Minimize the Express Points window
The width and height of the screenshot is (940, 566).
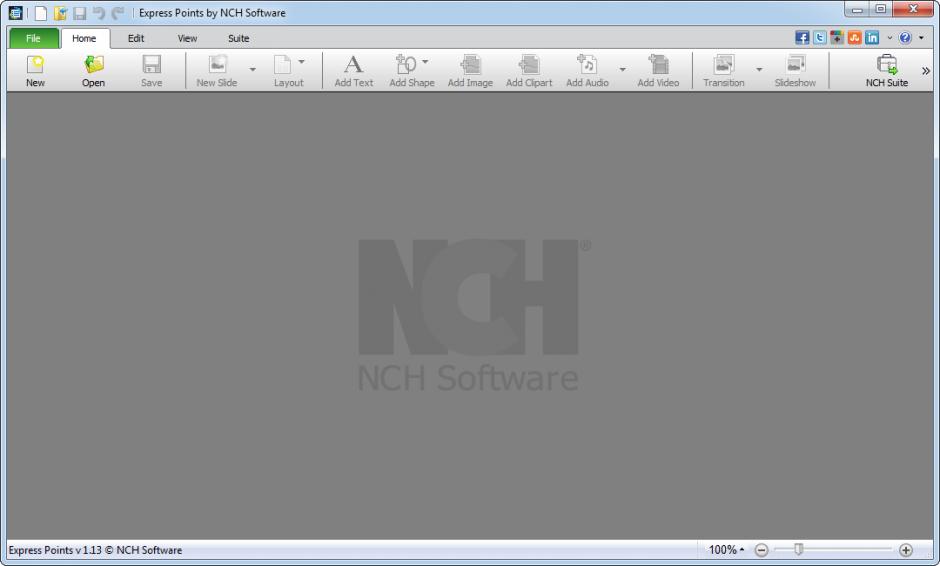857,9
